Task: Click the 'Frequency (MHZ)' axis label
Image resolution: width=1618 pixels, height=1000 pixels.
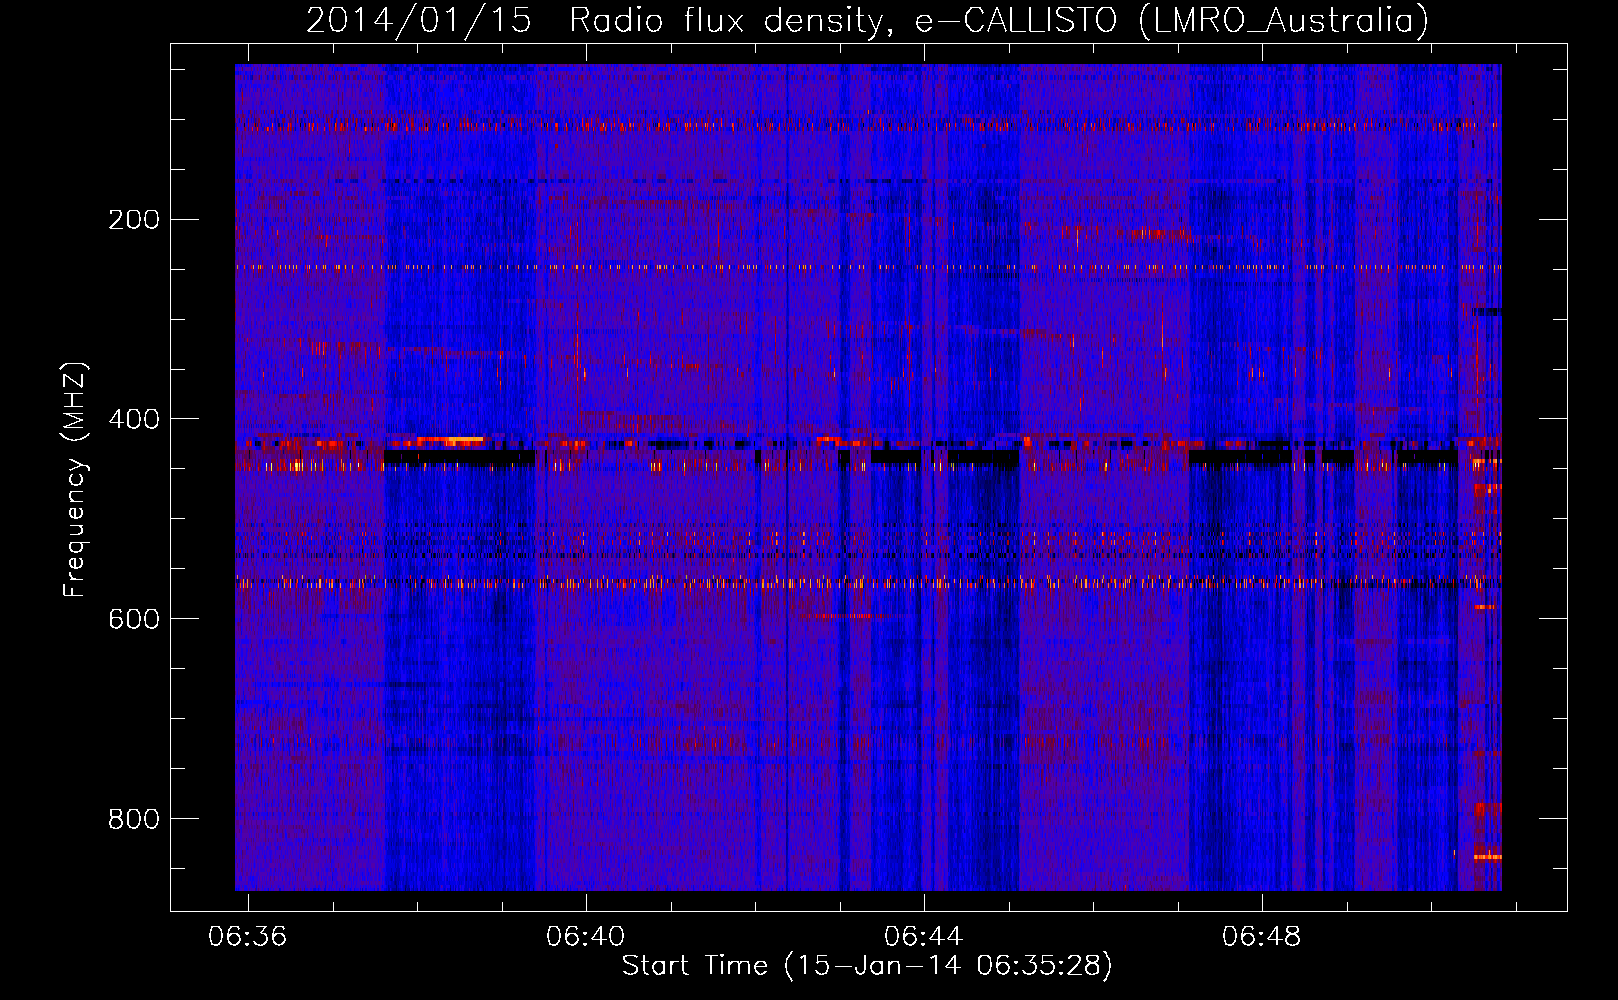Action: 75,479
